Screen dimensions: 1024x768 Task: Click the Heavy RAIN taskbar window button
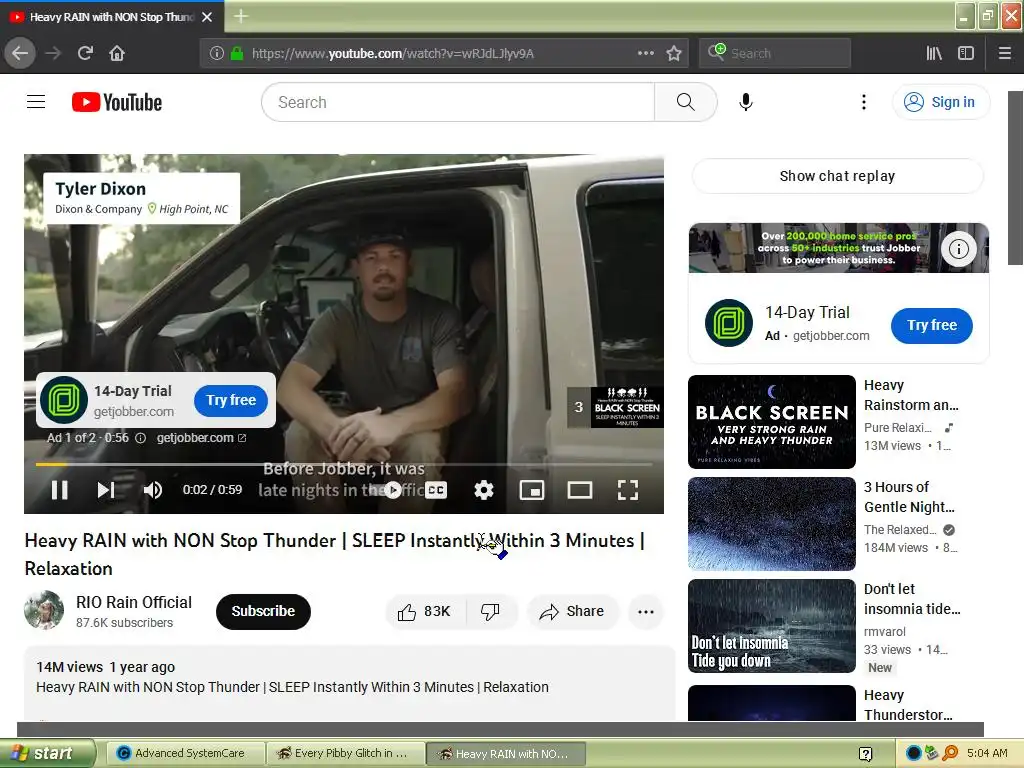click(505, 754)
